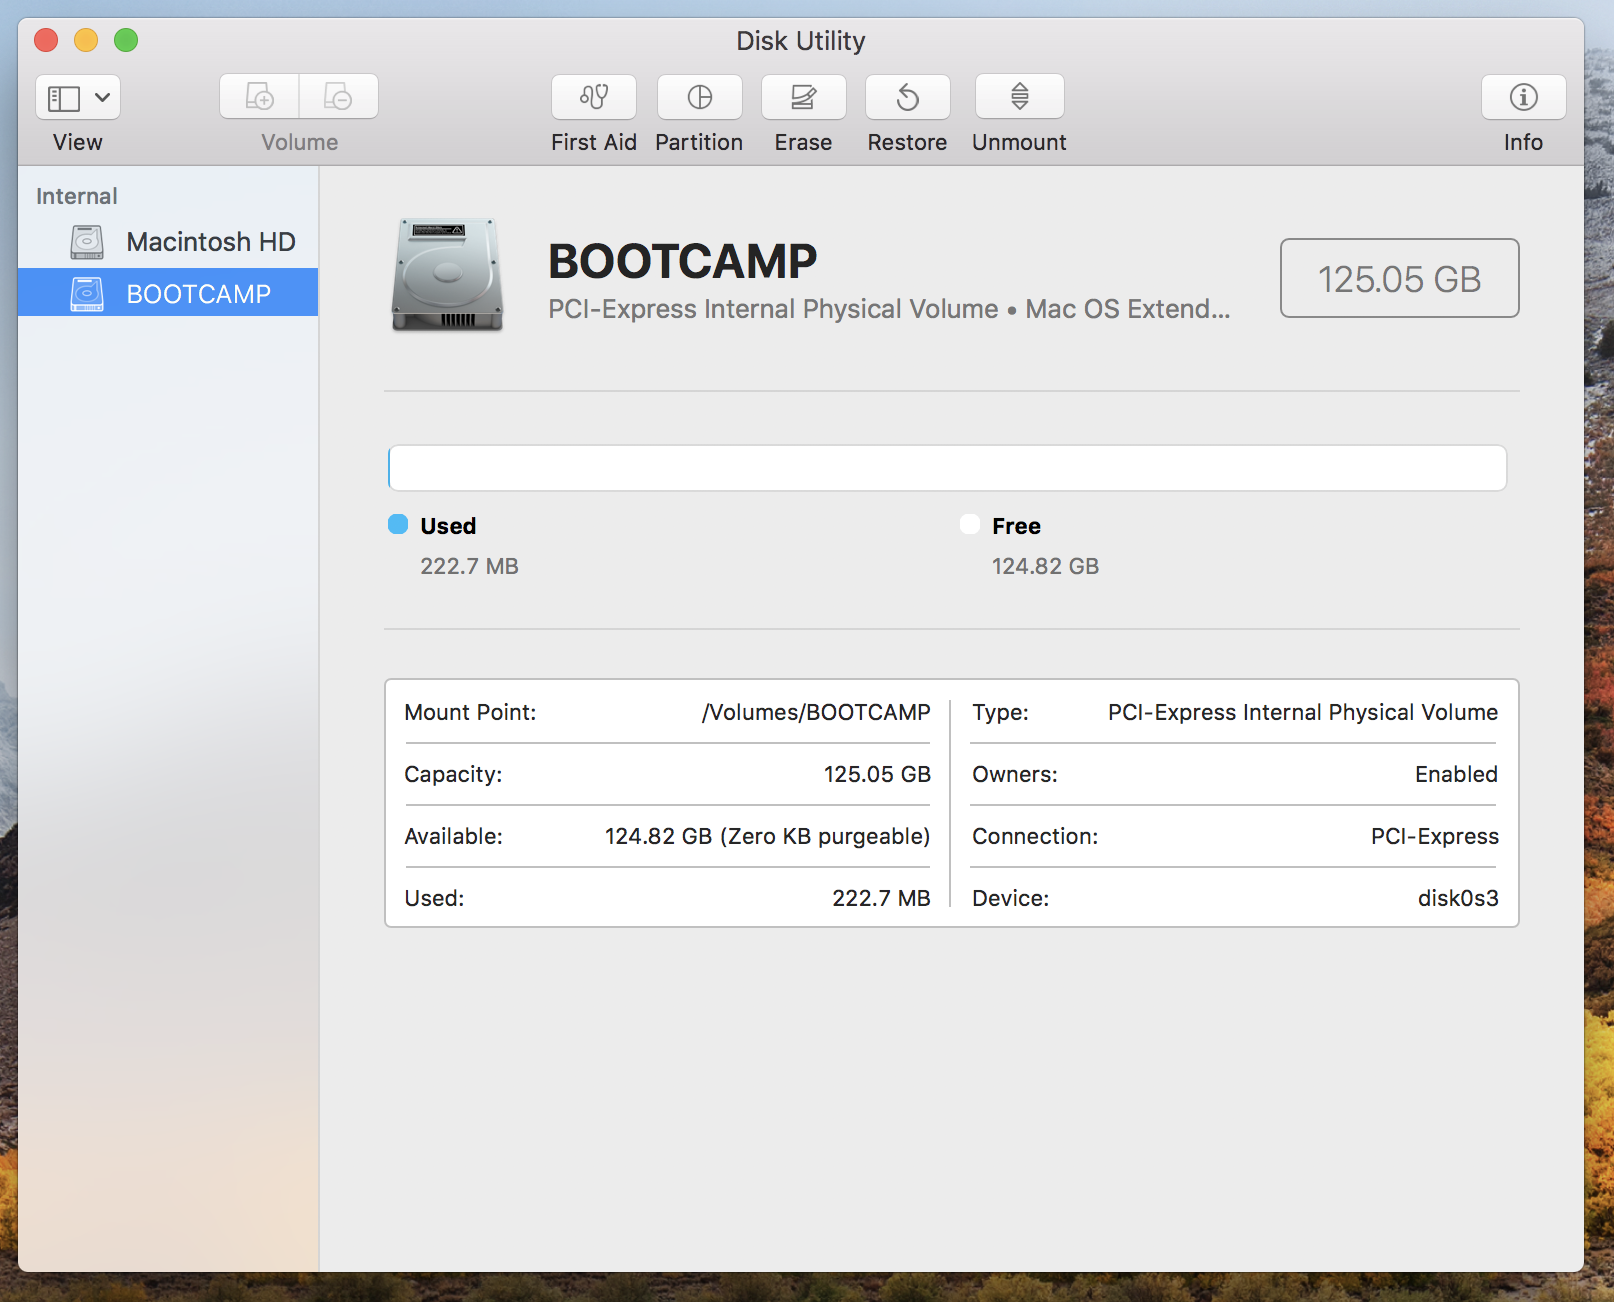Click the Erase disk icon

tap(804, 97)
